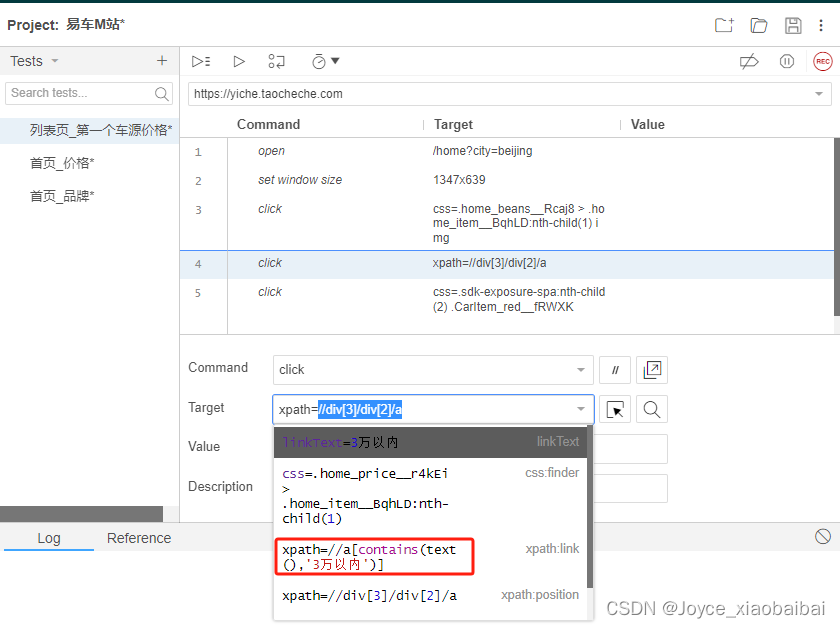Run the current test
Screen dimensions: 840x628
click(x=239, y=61)
